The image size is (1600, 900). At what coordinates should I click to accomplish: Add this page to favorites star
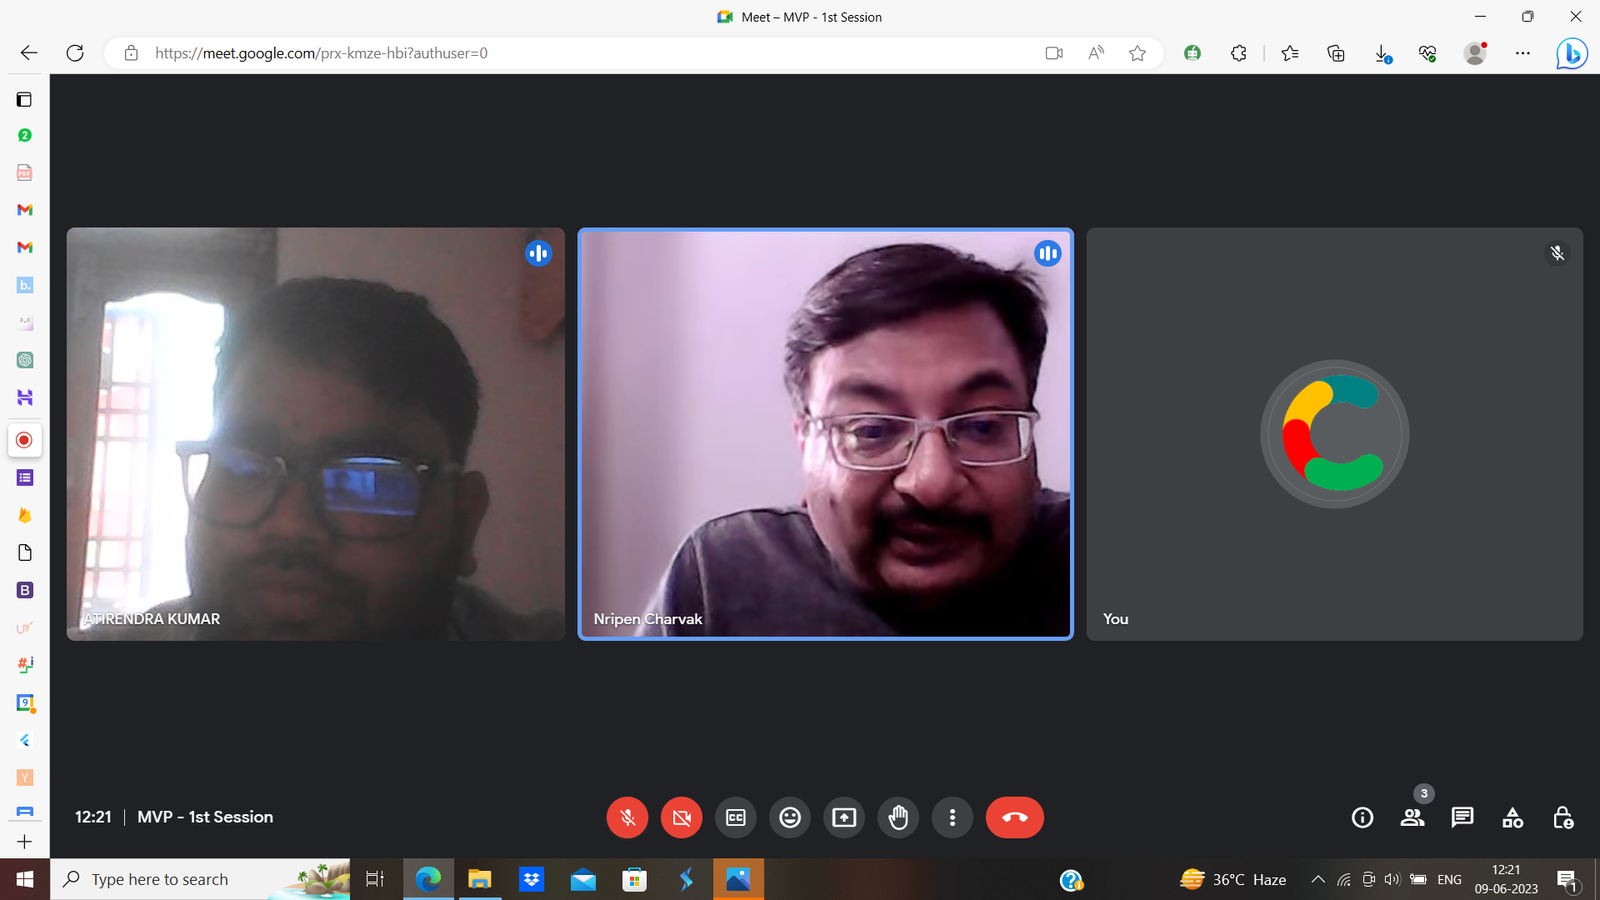[1137, 53]
